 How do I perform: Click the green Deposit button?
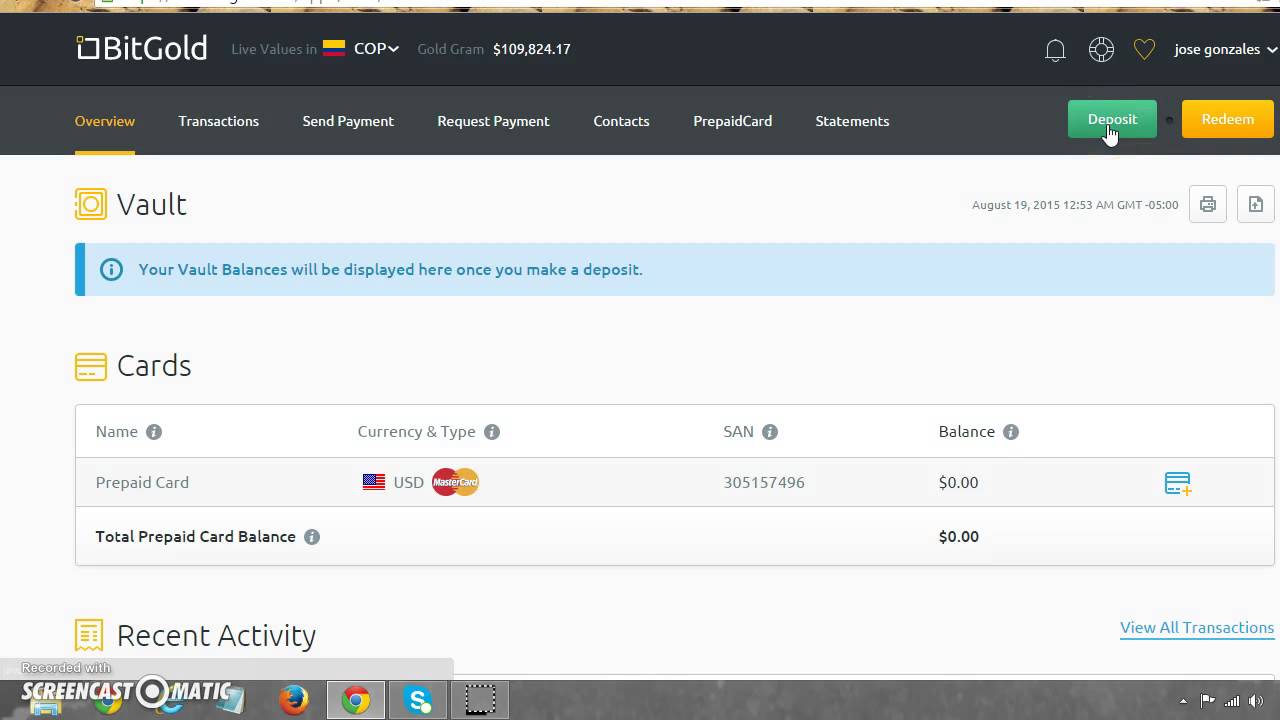pyautogui.click(x=1112, y=119)
